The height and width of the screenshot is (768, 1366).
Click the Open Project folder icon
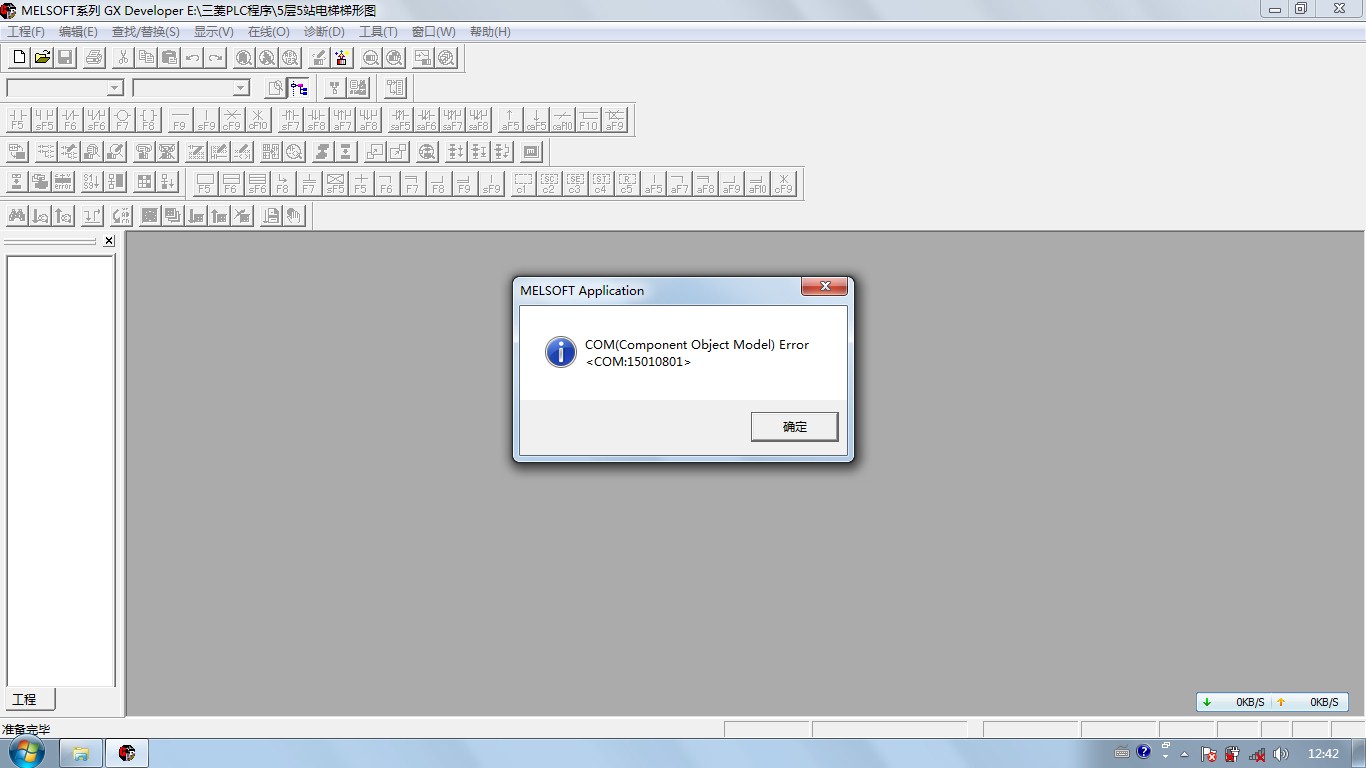click(42, 58)
